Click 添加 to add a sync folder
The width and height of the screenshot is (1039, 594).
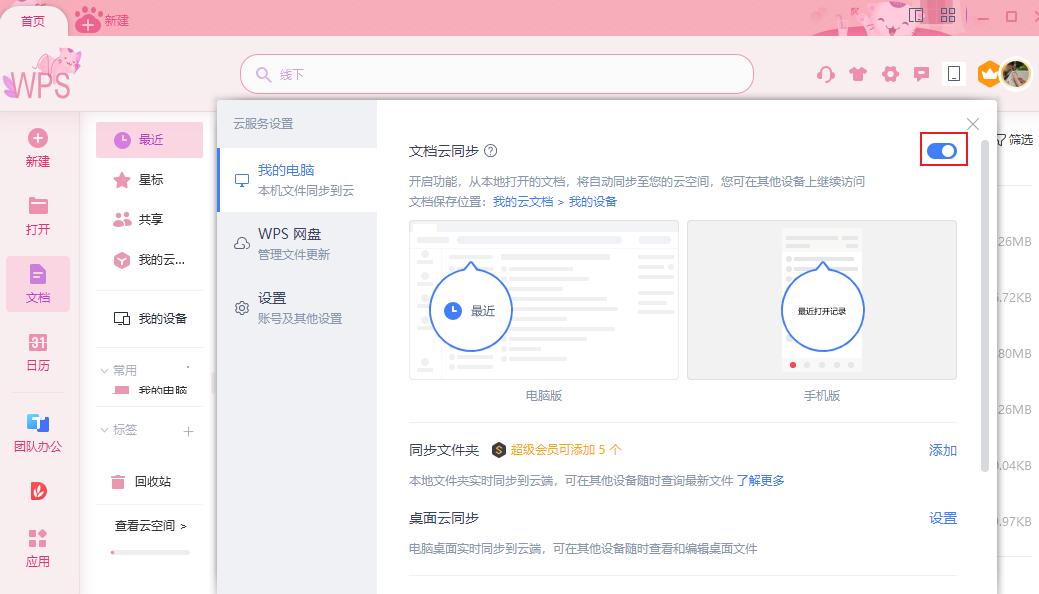pyautogui.click(x=941, y=450)
